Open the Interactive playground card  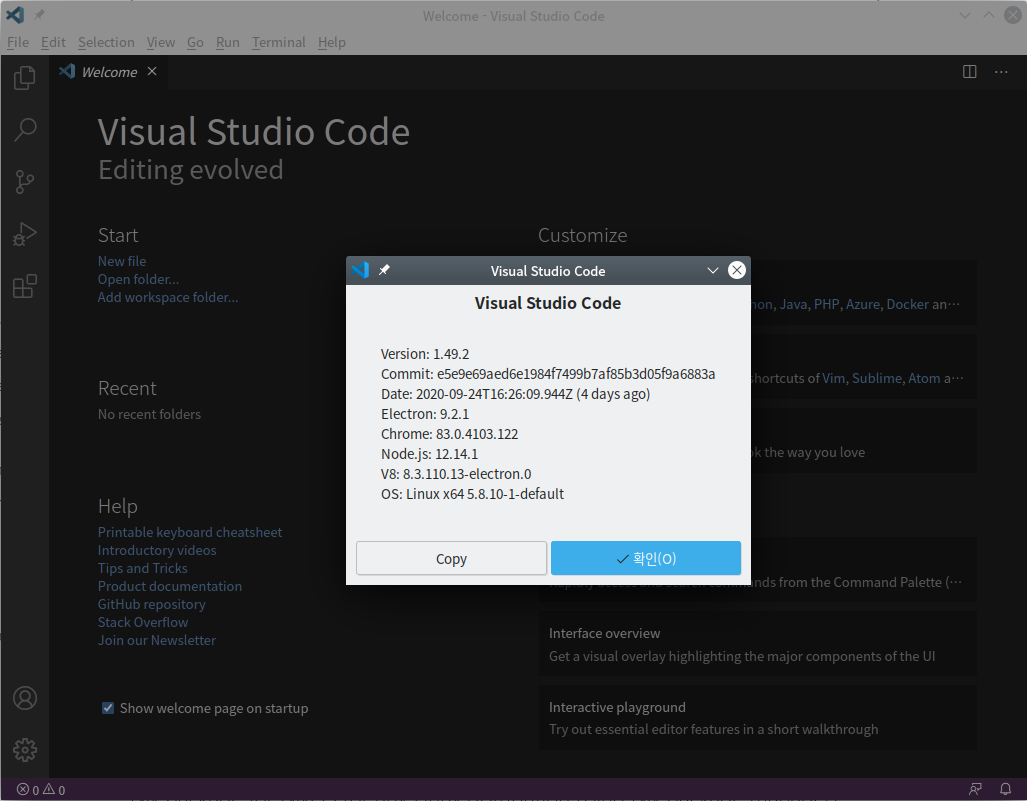[x=758, y=718]
